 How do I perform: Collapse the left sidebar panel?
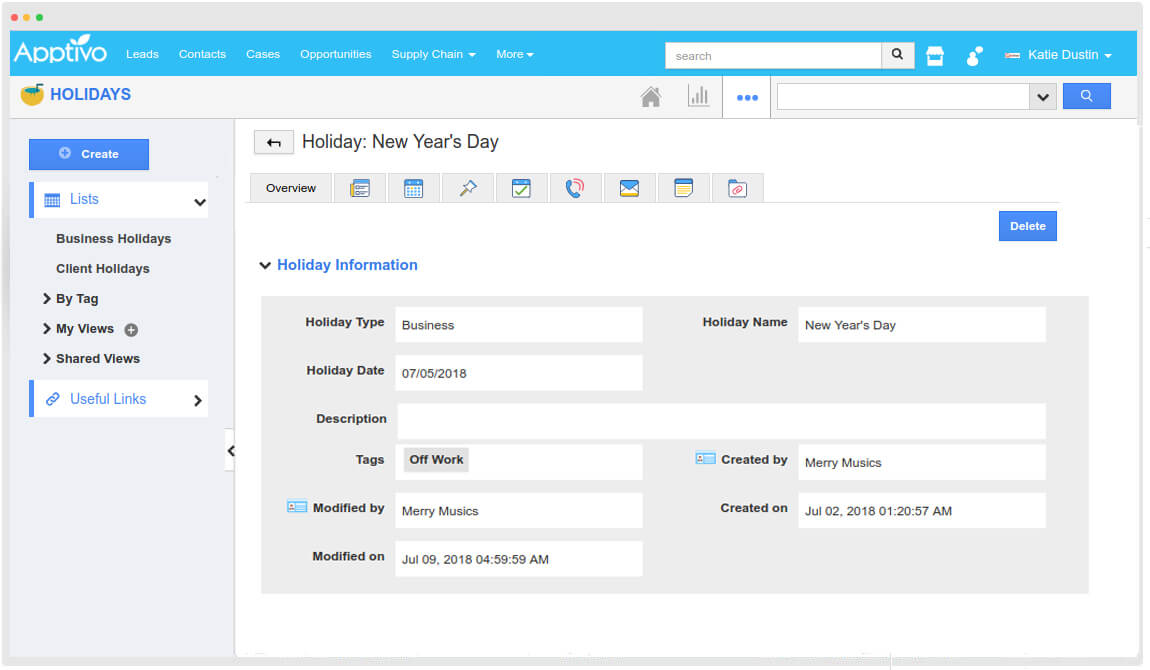pos(230,451)
